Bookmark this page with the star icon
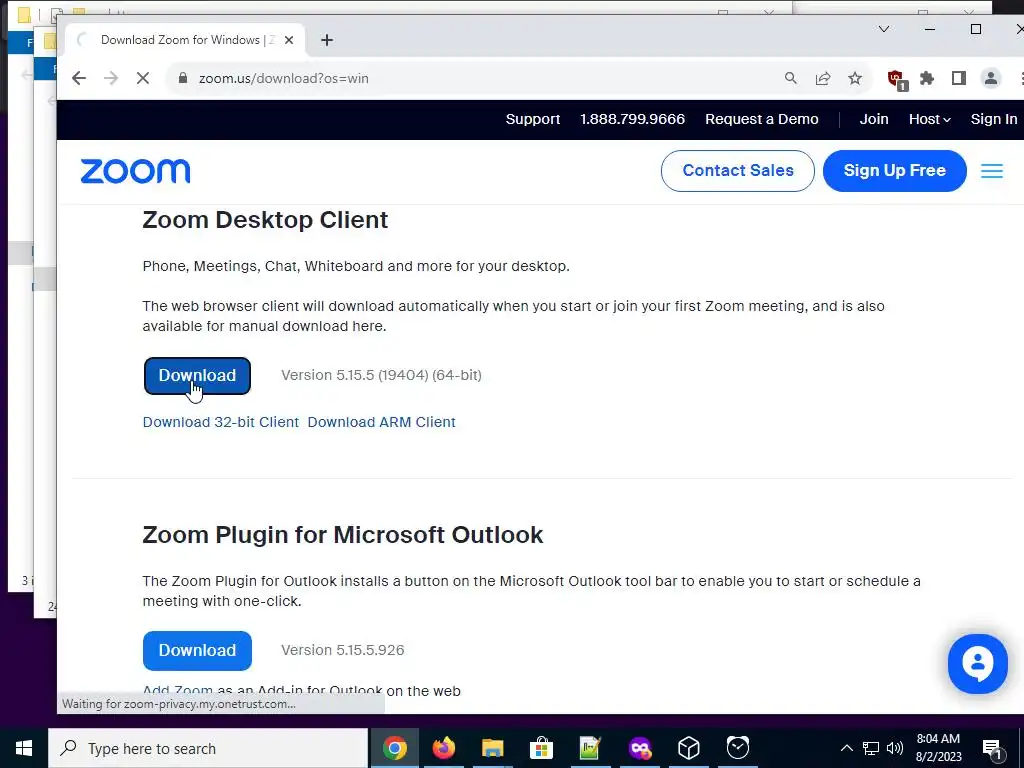The height and width of the screenshot is (768, 1024). point(855,78)
